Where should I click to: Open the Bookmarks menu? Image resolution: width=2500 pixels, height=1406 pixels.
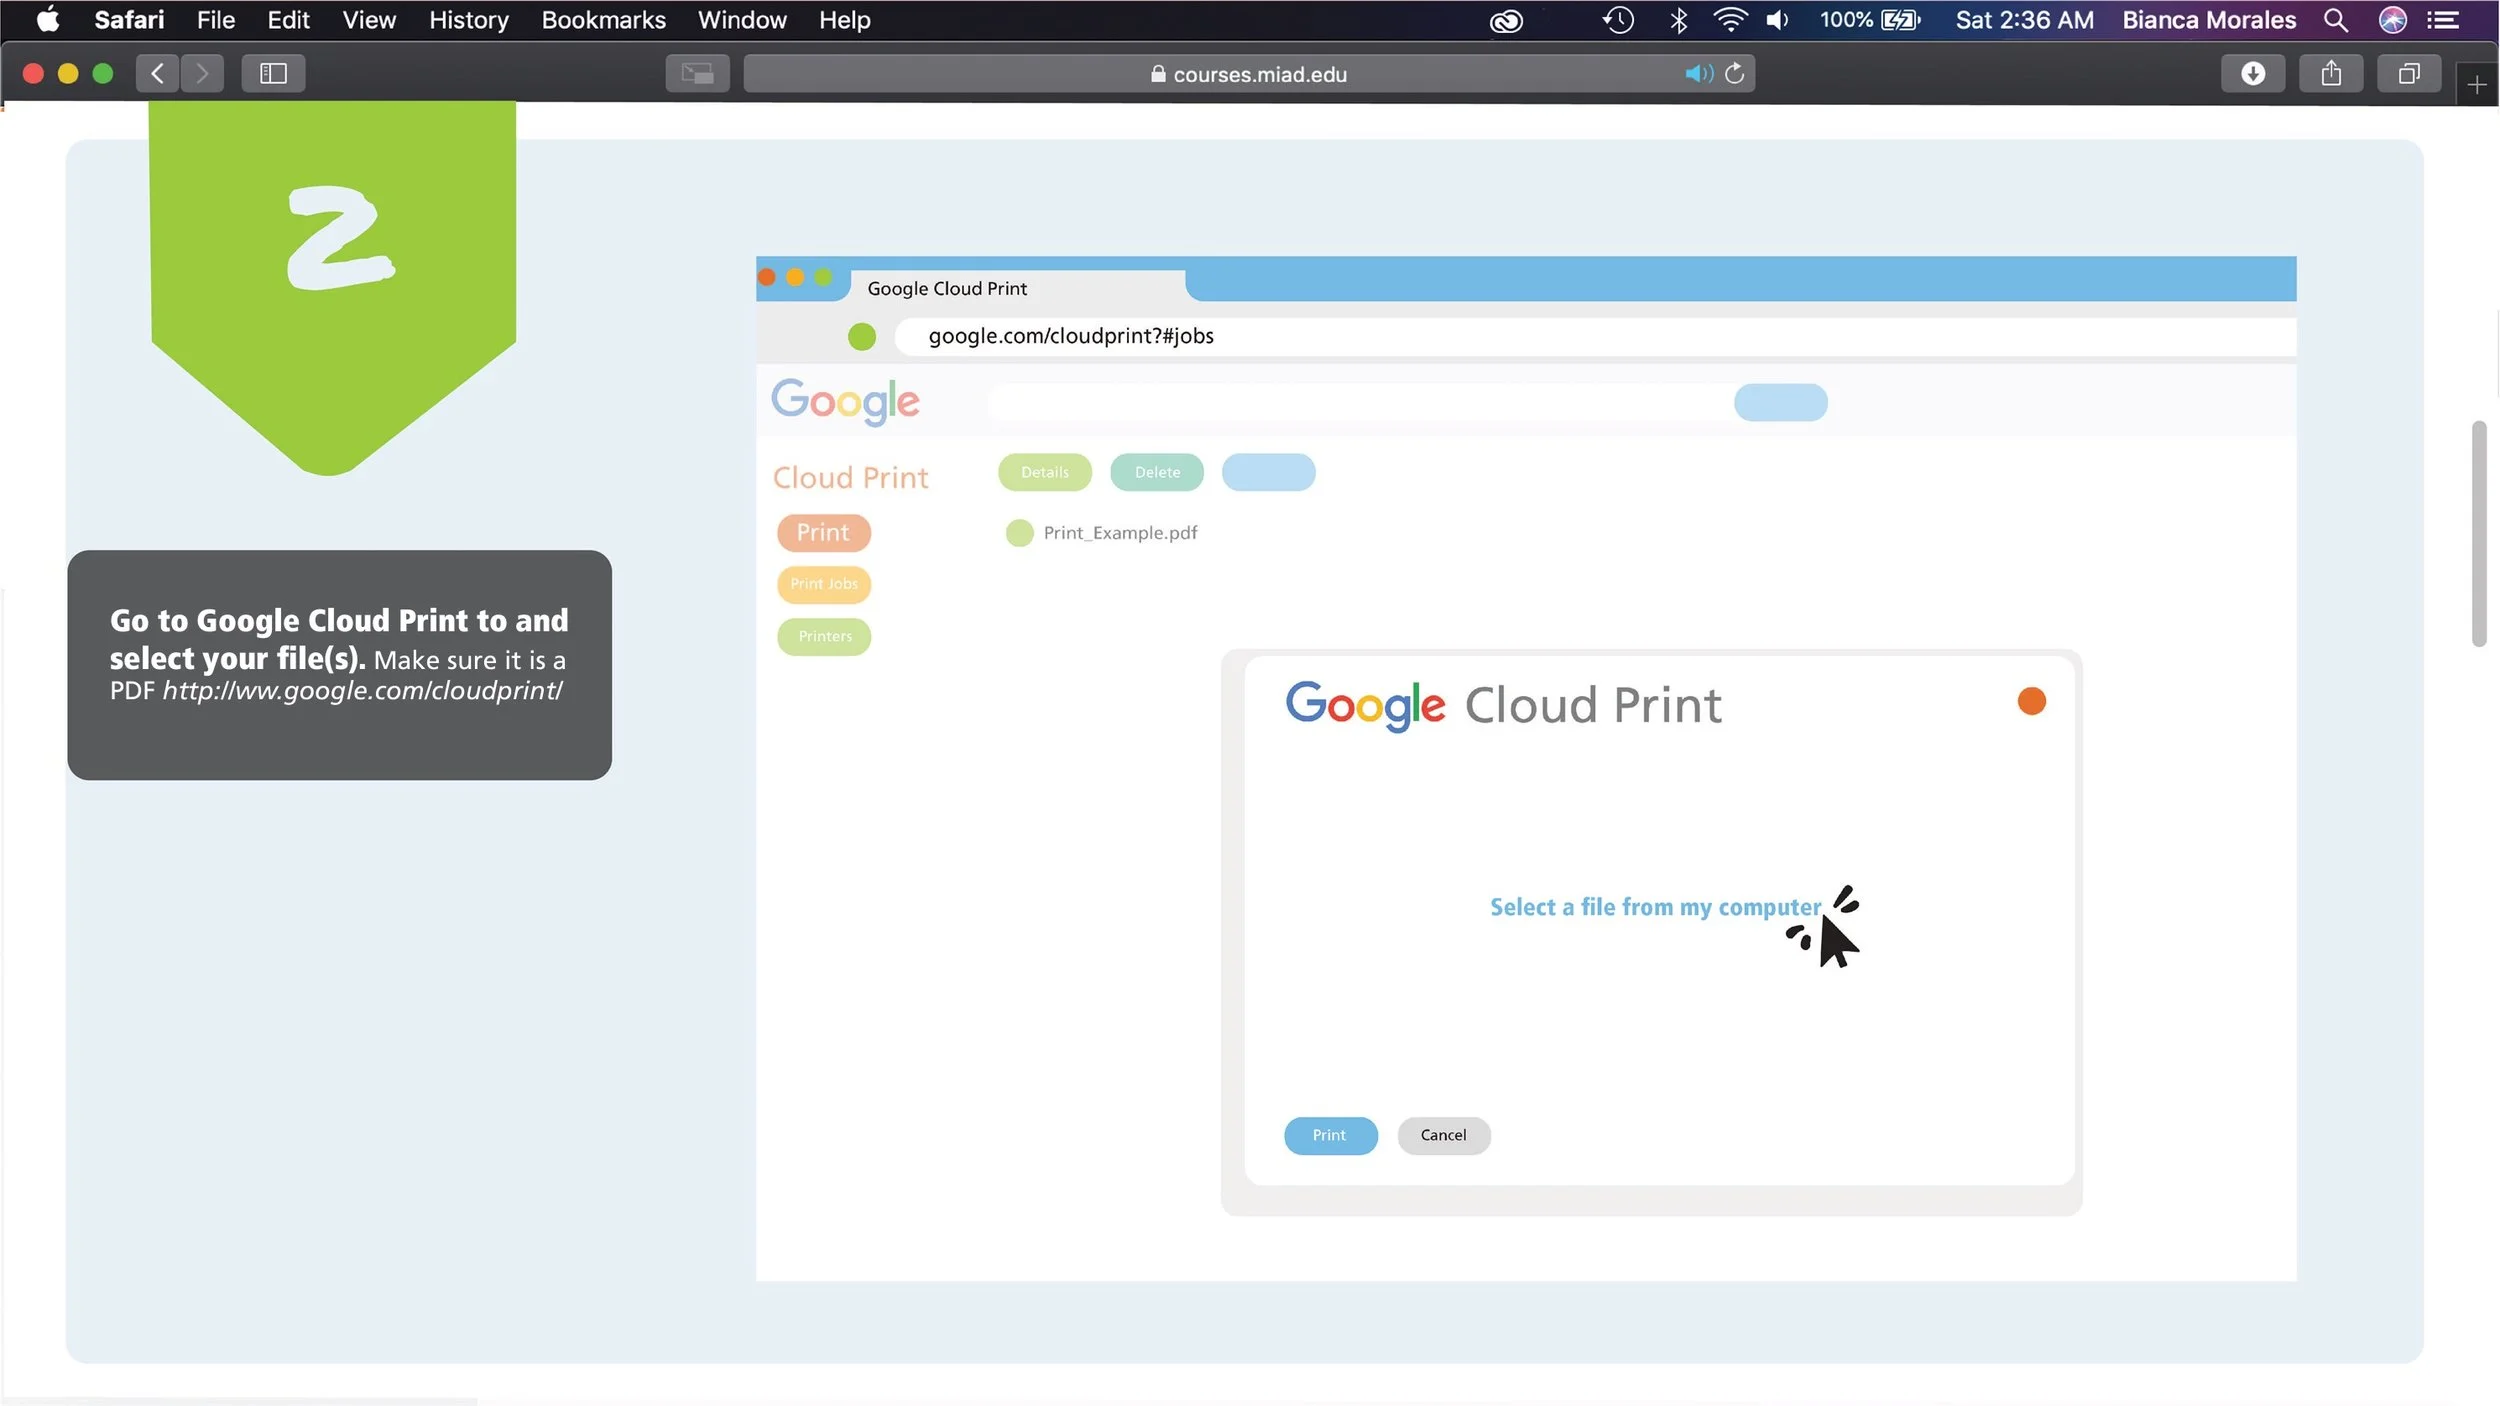pyautogui.click(x=603, y=20)
